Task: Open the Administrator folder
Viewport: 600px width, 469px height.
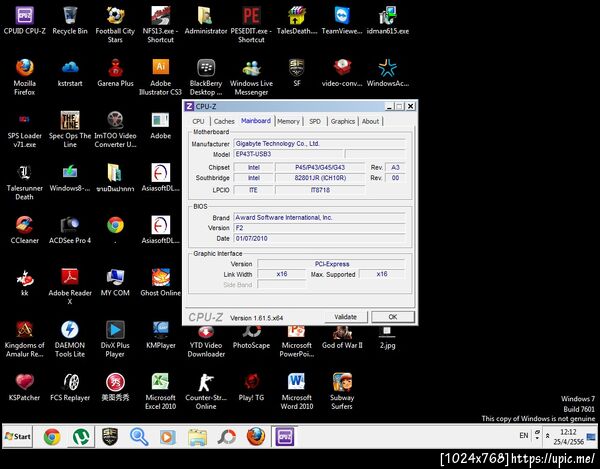Action: 206,21
